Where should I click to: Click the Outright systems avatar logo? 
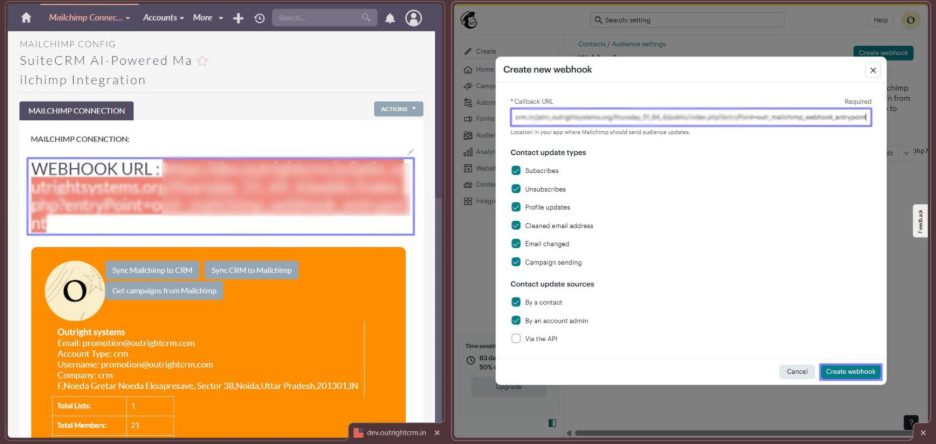click(x=75, y=291)
